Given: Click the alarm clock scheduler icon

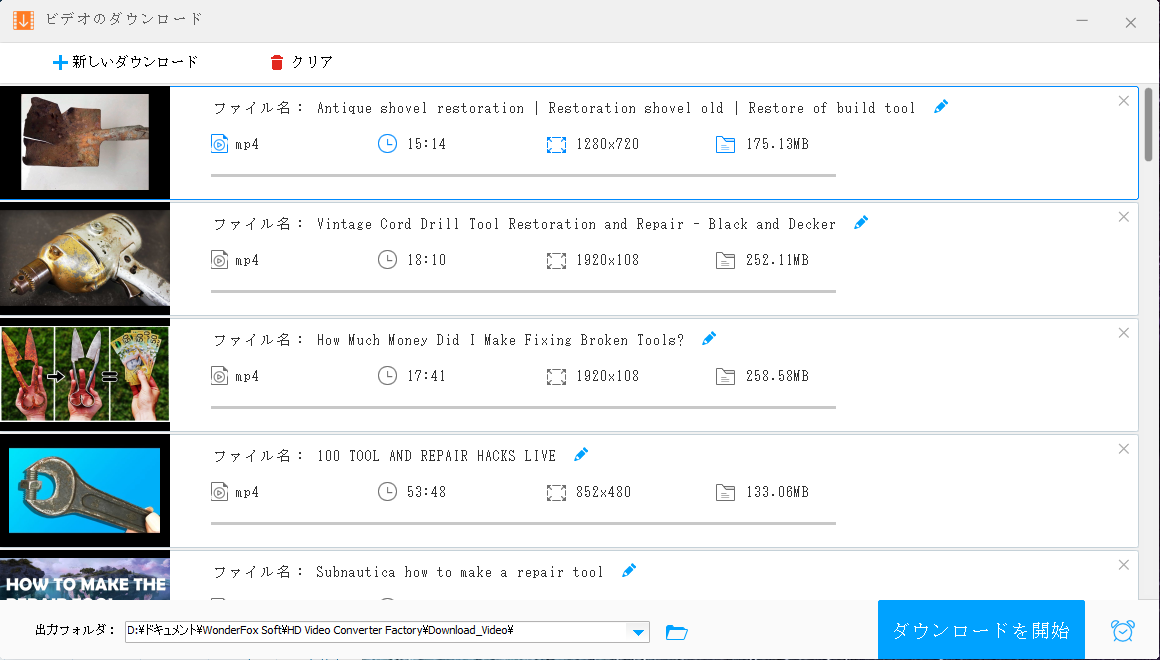Looking at the screenshot, I should point(1123,631).
